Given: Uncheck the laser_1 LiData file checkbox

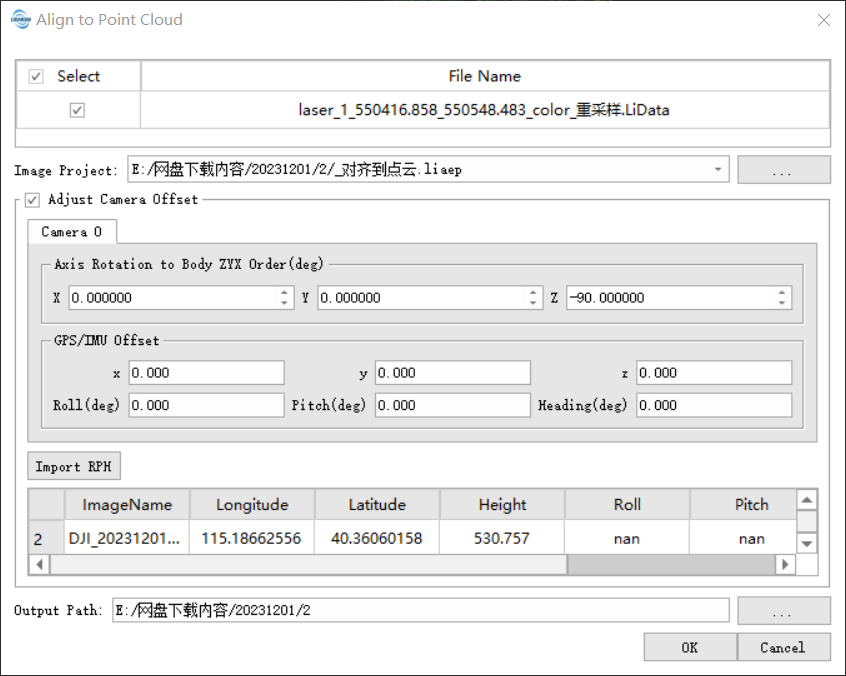Looking at the screenshot, I should click(77, 111).
